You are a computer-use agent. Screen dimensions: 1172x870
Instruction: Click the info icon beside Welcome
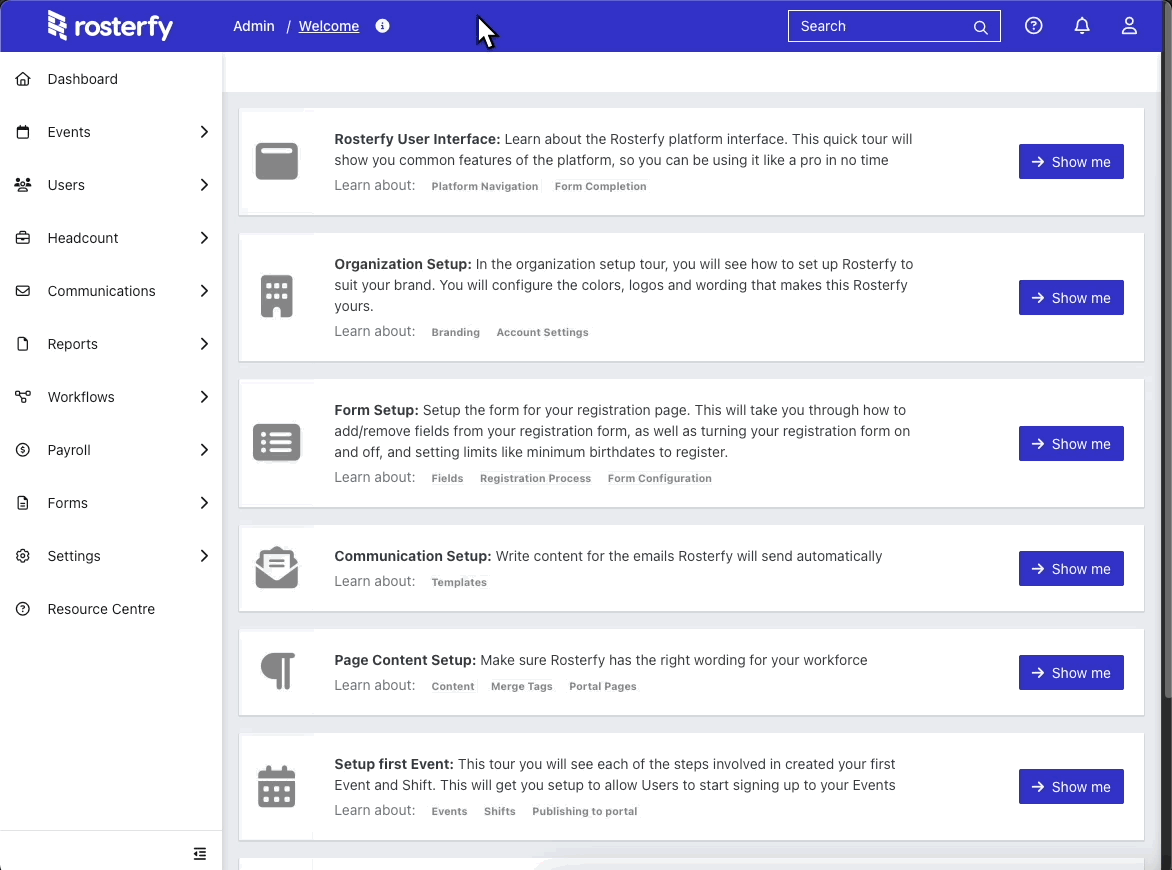(382, 26)
